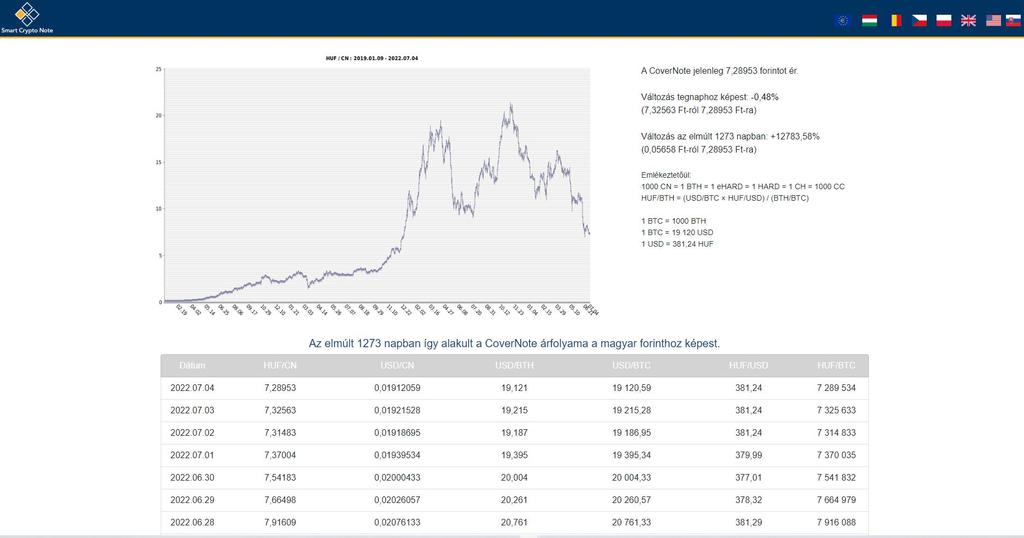The height and width of the screenshot is (538, 1024).
Task: Choose the Slovak flag
Action: pos(1014,20)
